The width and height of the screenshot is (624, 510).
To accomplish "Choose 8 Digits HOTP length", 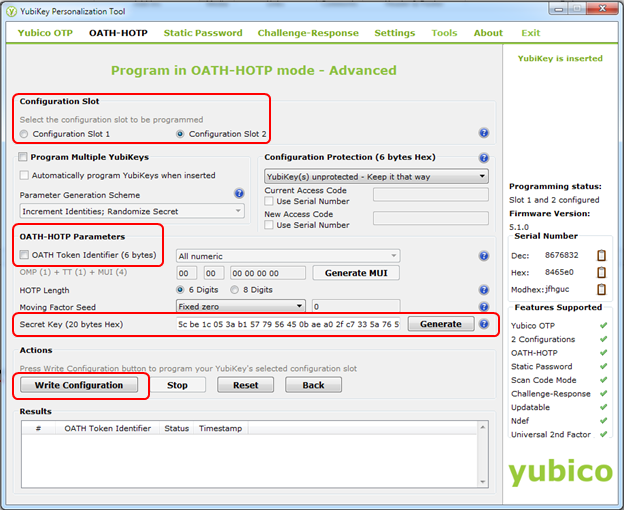I will pyautogui.click(x=234, y=290).
